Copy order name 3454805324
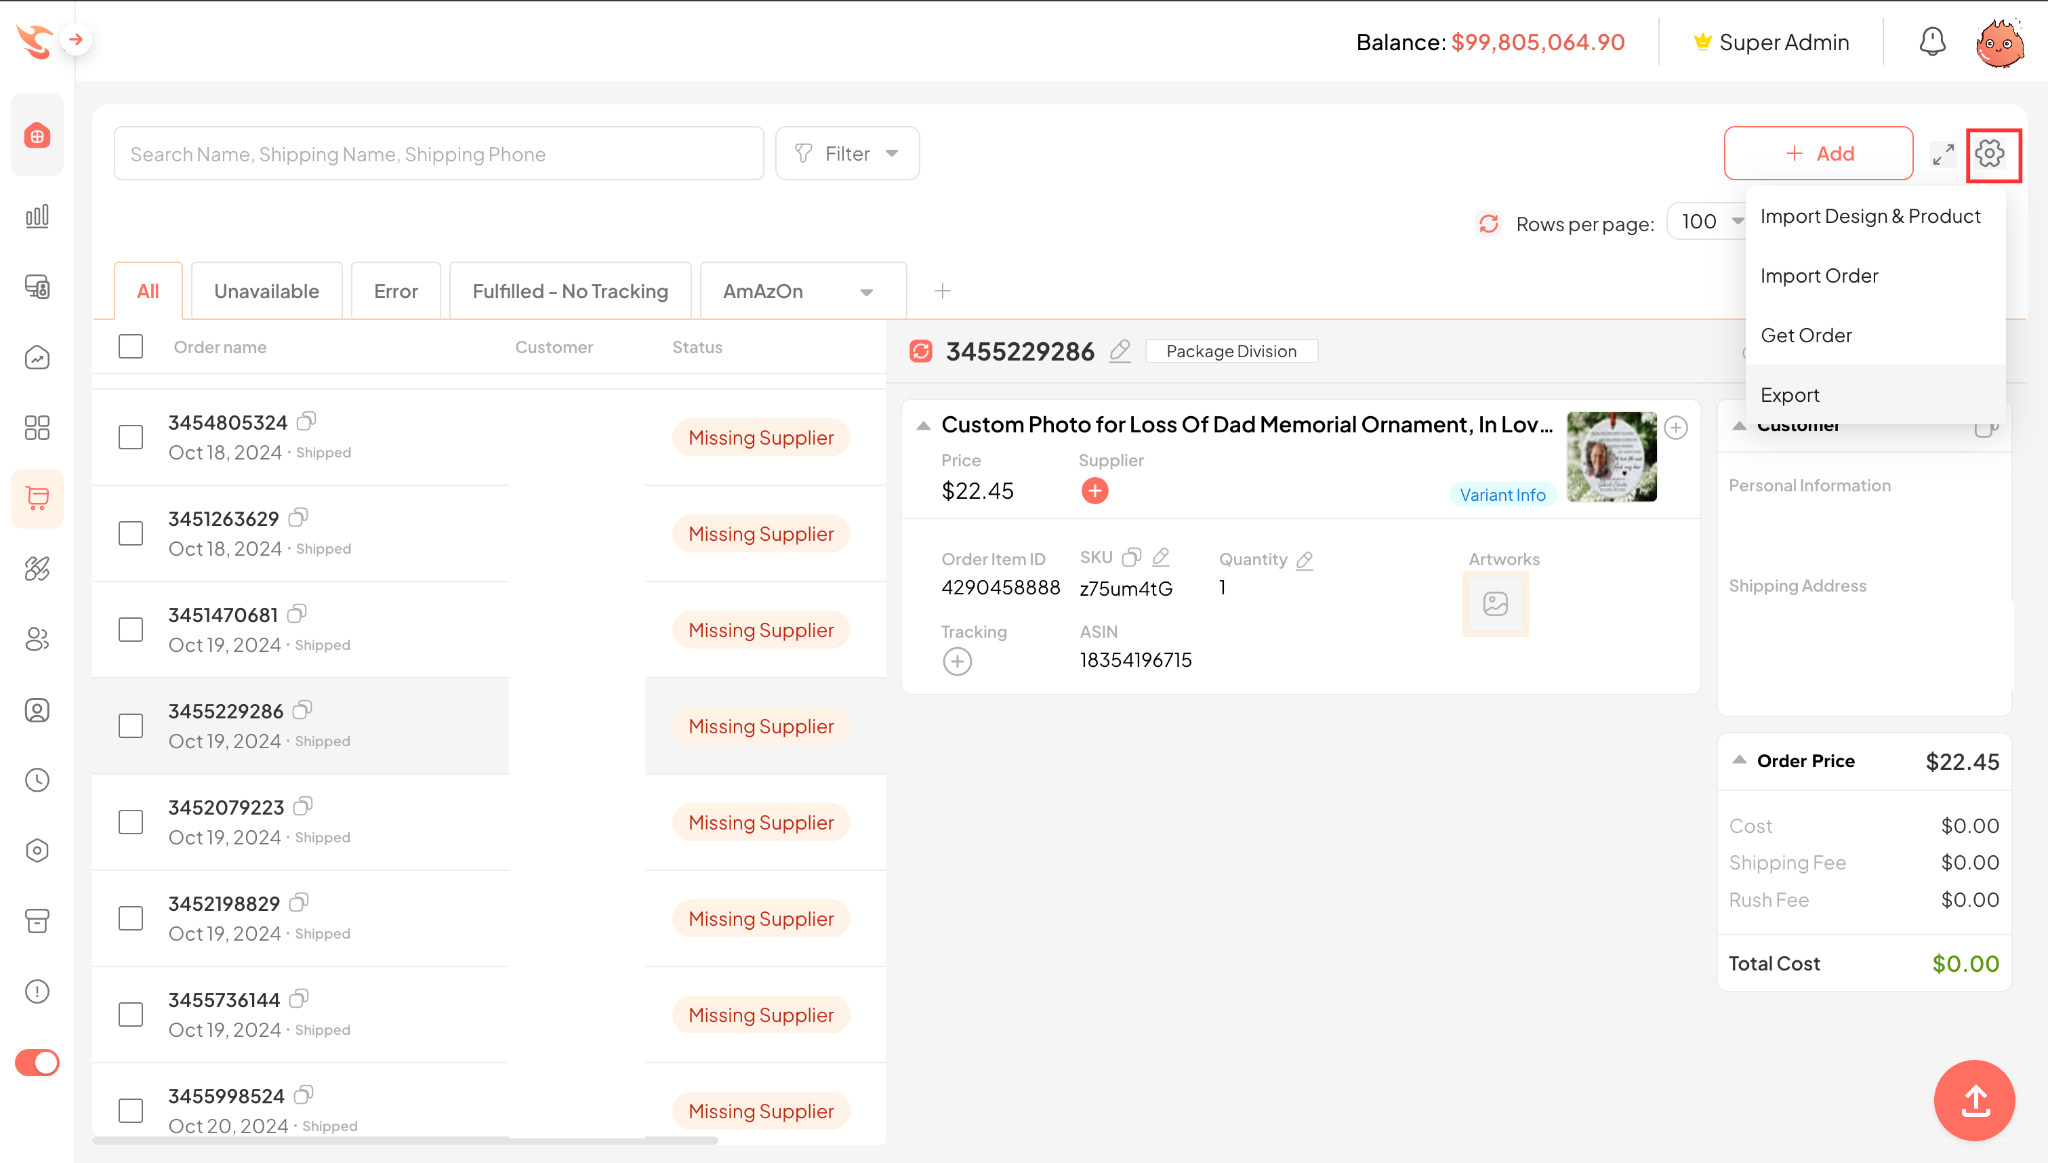 pyautogui.click(x=307, y=421)
